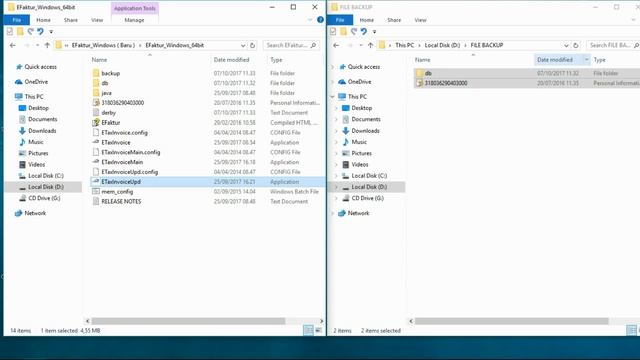The image size is (640, 360).
Task: Select the mem_config batch file
Action: point(117,191)
